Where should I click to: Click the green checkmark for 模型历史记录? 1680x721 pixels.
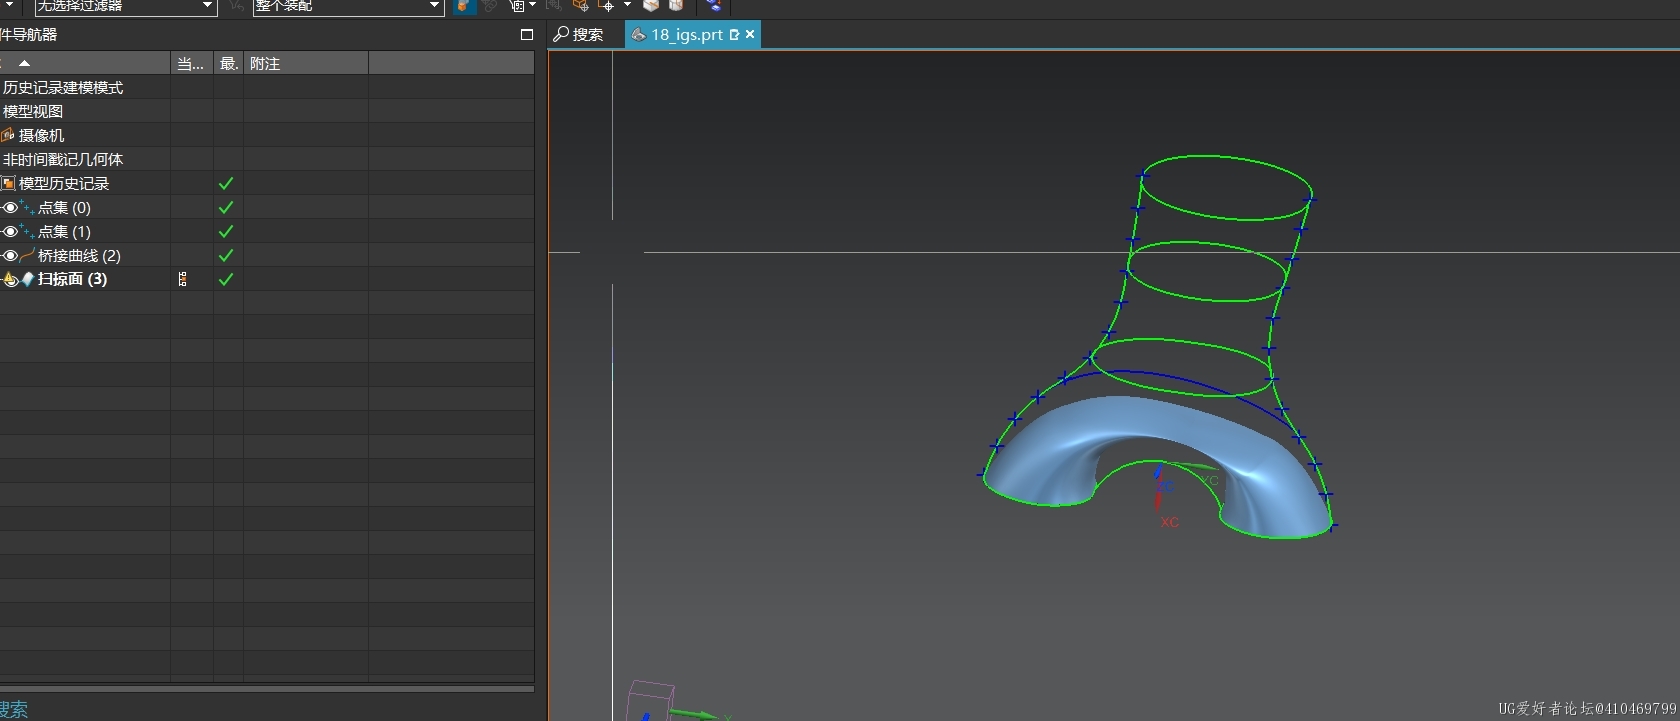tap(226, 183)
